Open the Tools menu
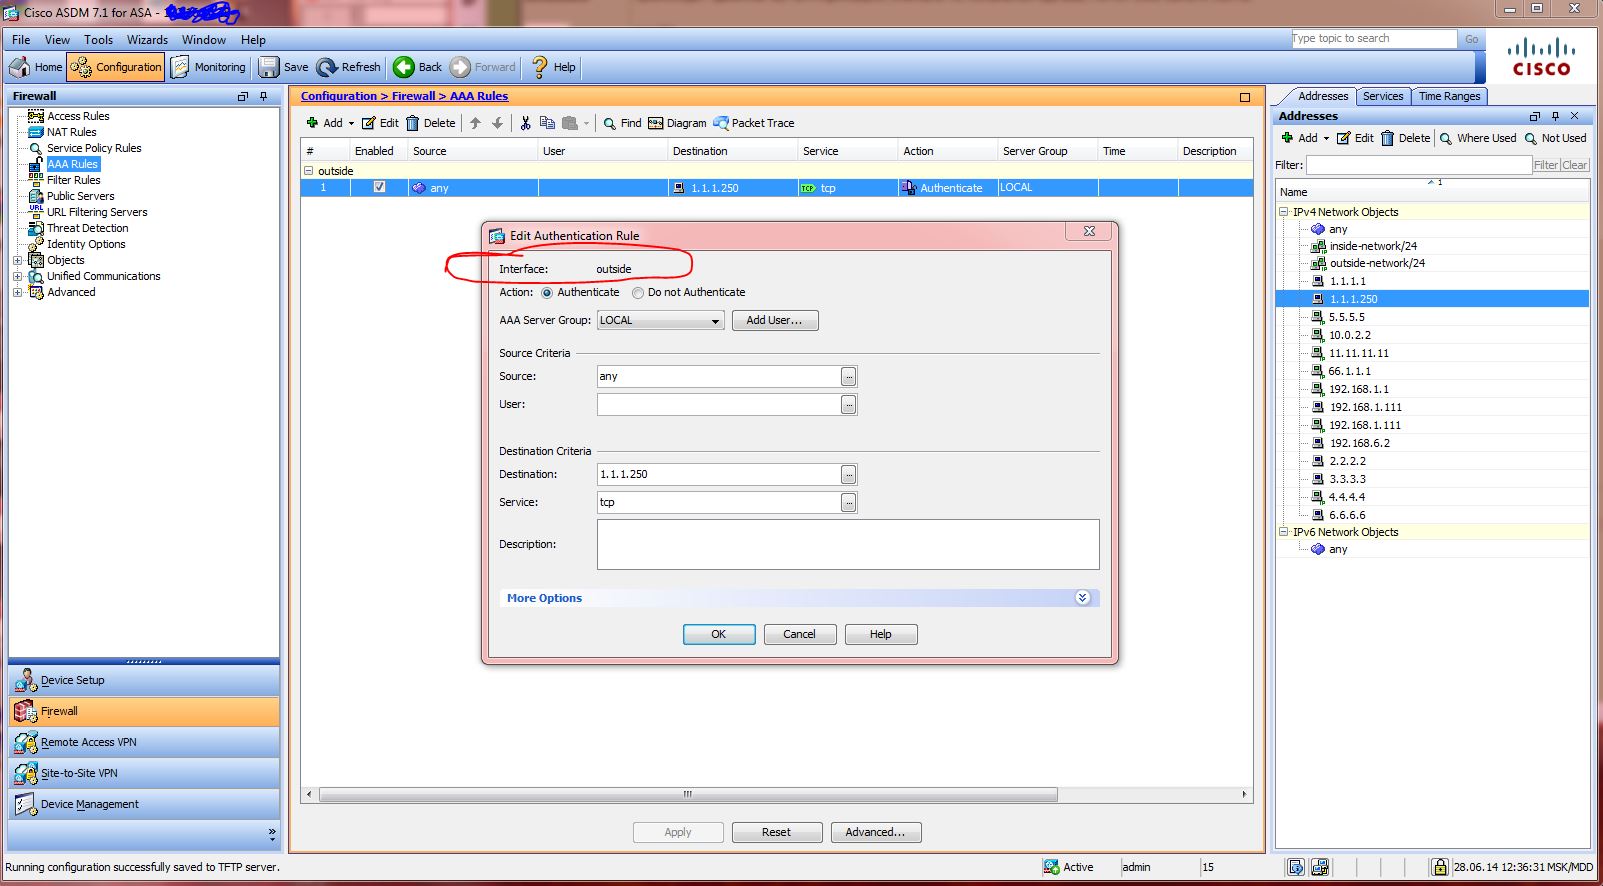The width and height of the screenshot is (1603, 886). pyautogui.click(x=98, y=40)
